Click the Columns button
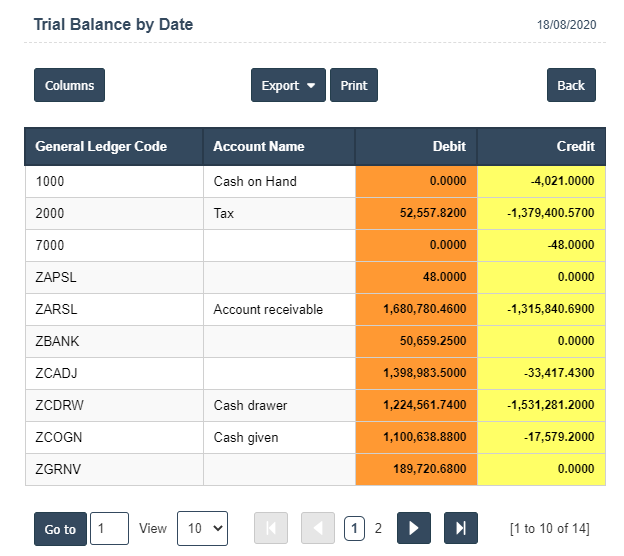 (69, 86)
